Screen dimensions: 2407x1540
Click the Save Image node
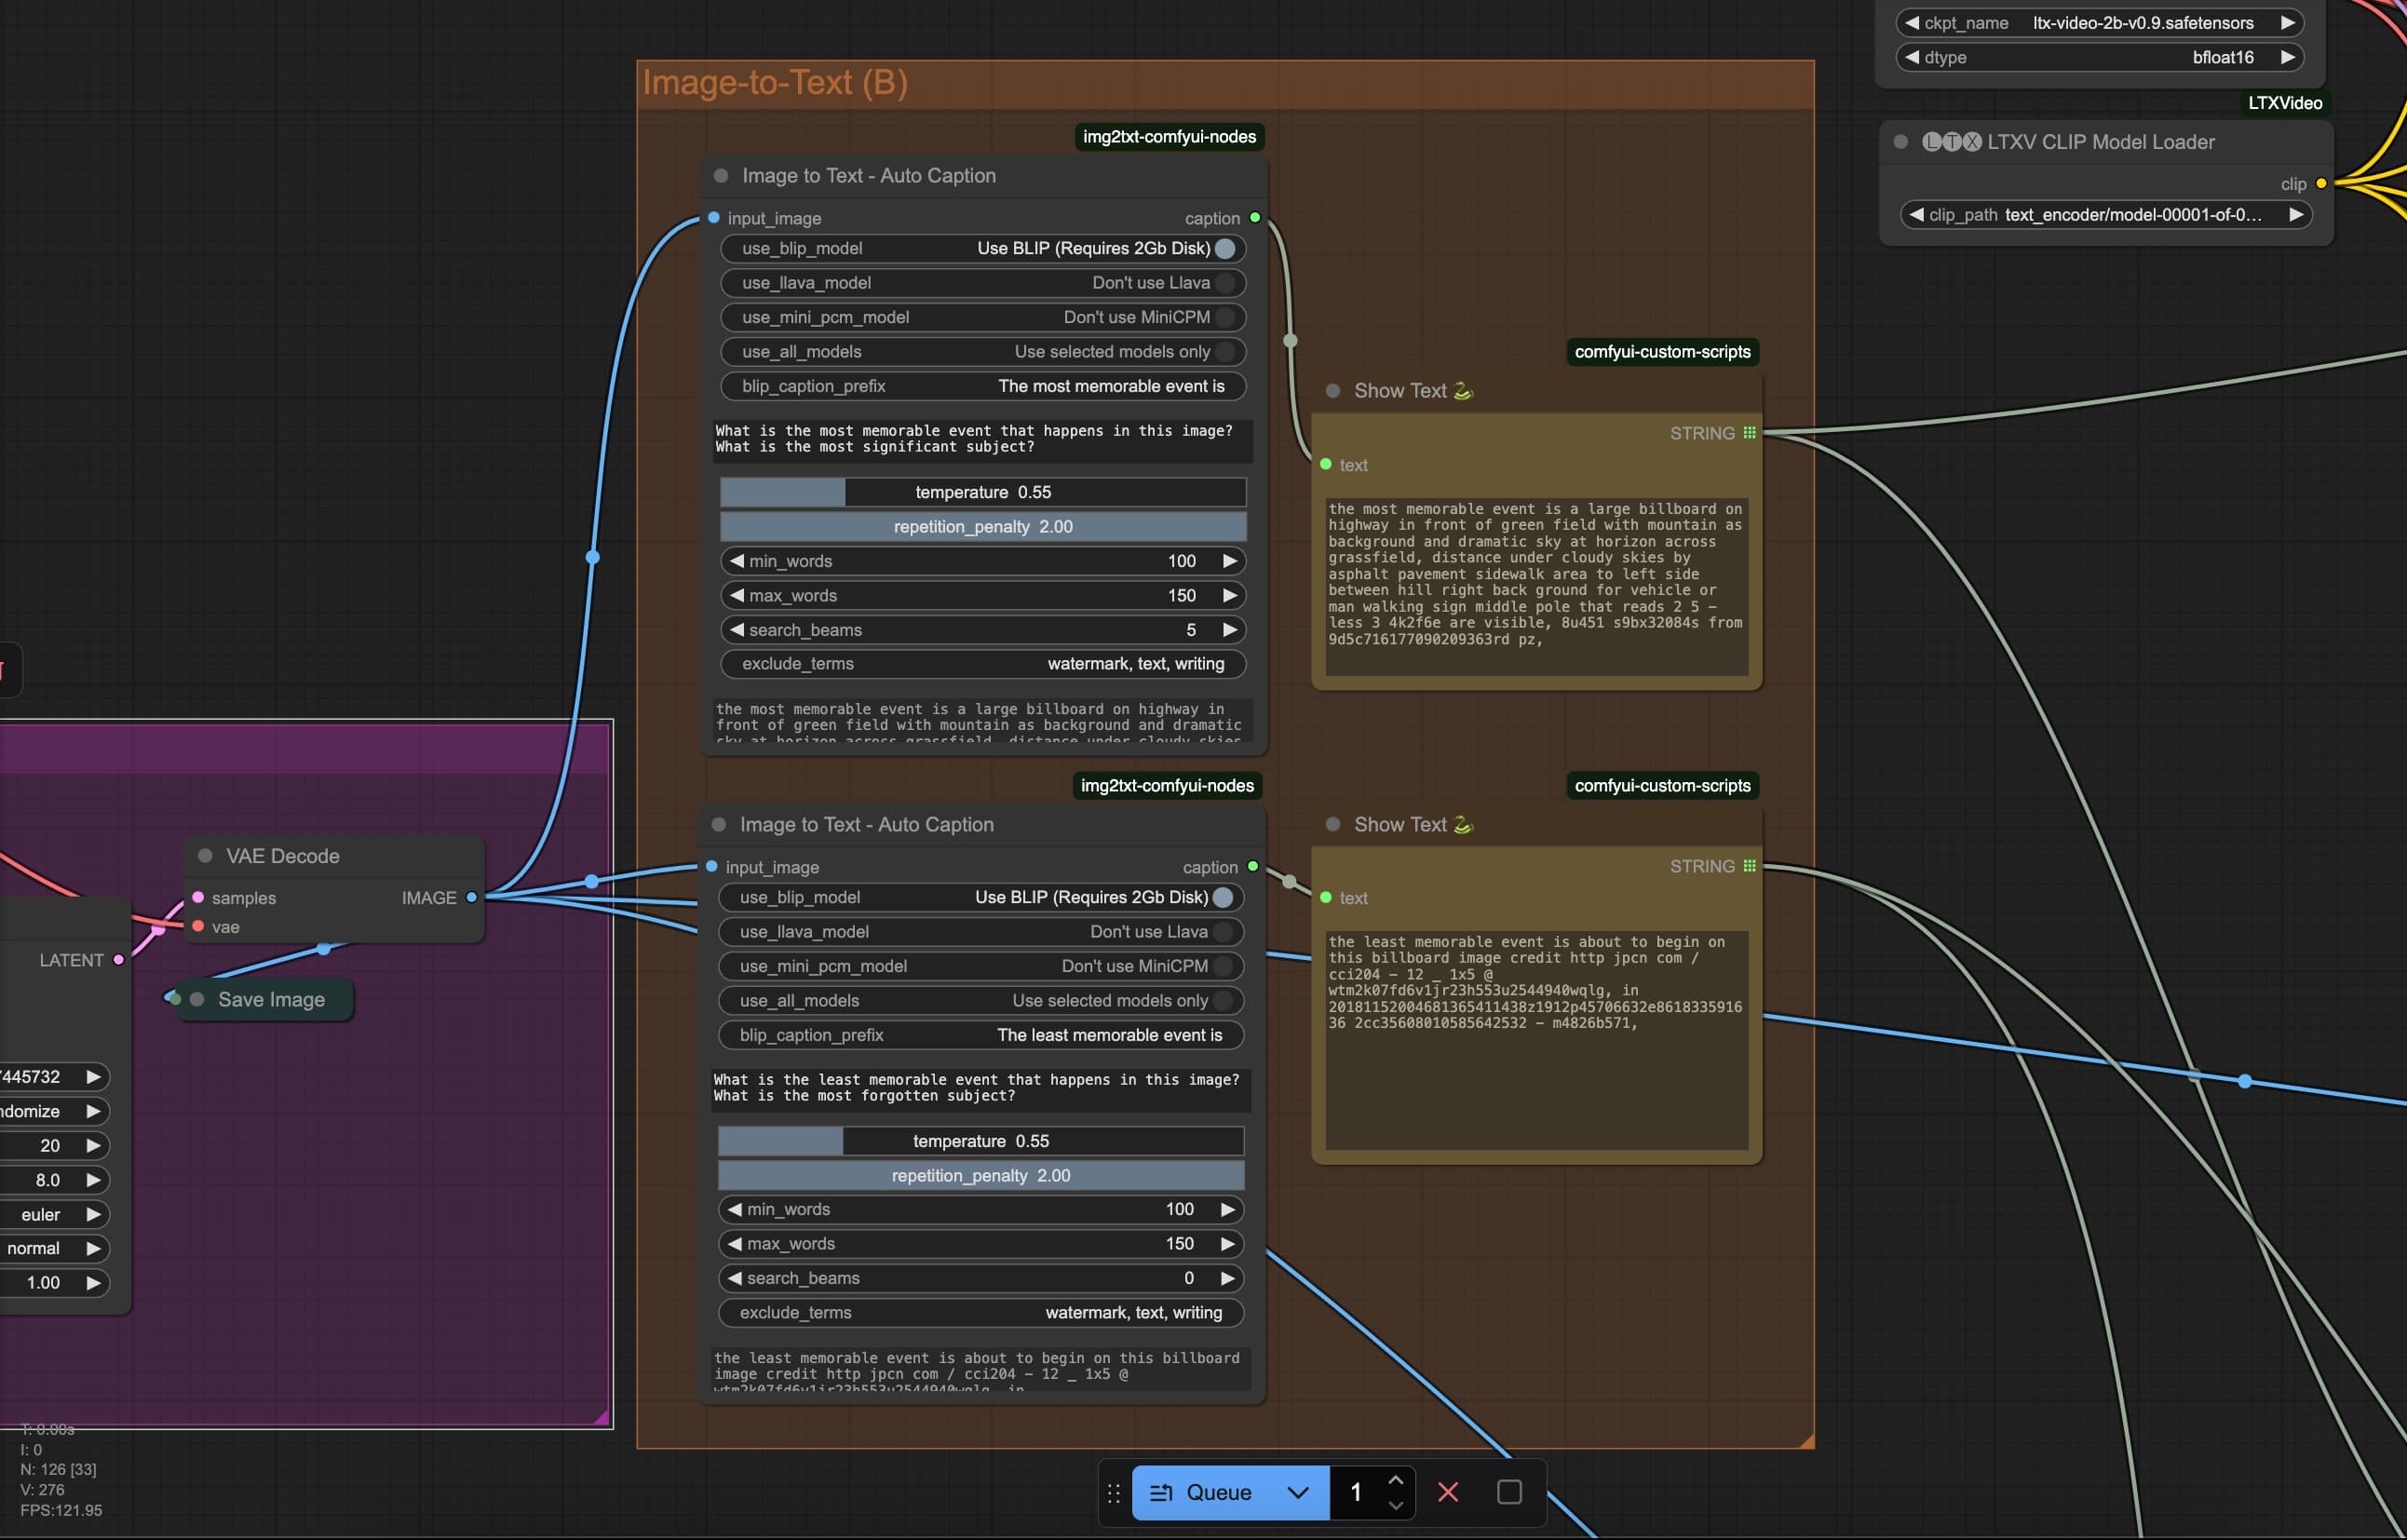[x=271, y=999]
